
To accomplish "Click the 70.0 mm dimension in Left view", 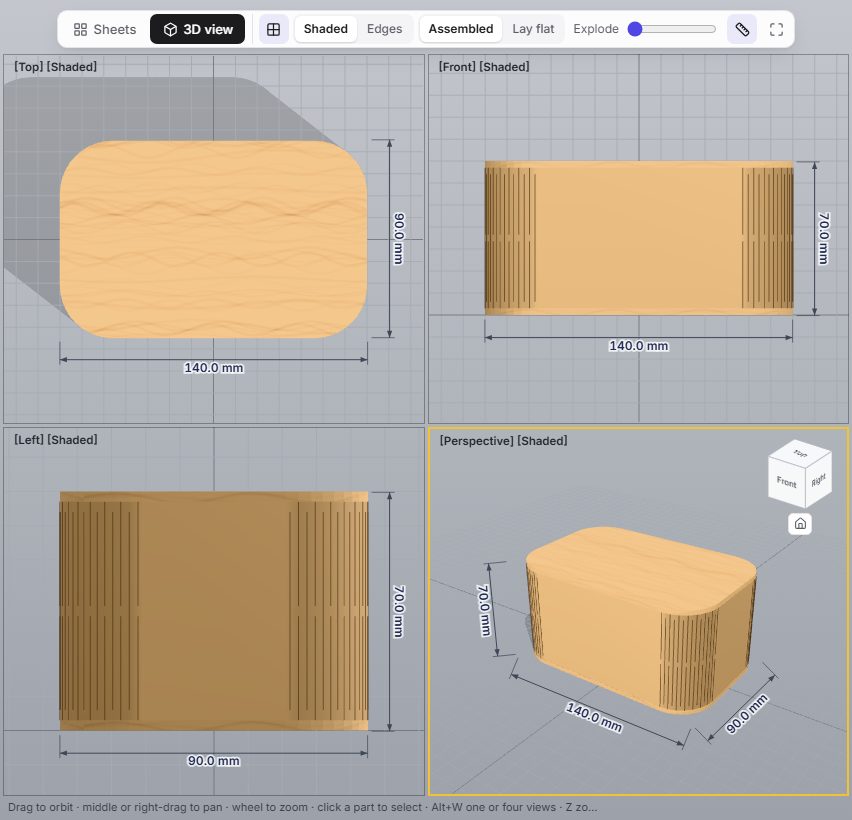I will tap(398, 611).
